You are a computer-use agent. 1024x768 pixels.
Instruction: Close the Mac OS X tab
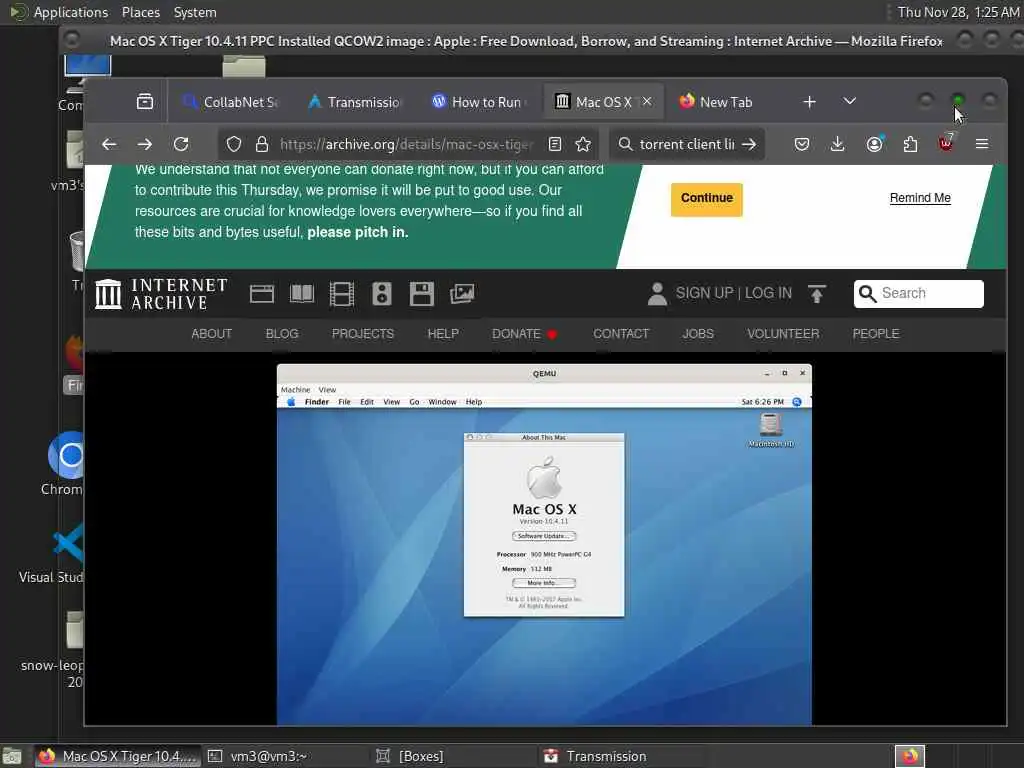[x=647, y=101]
